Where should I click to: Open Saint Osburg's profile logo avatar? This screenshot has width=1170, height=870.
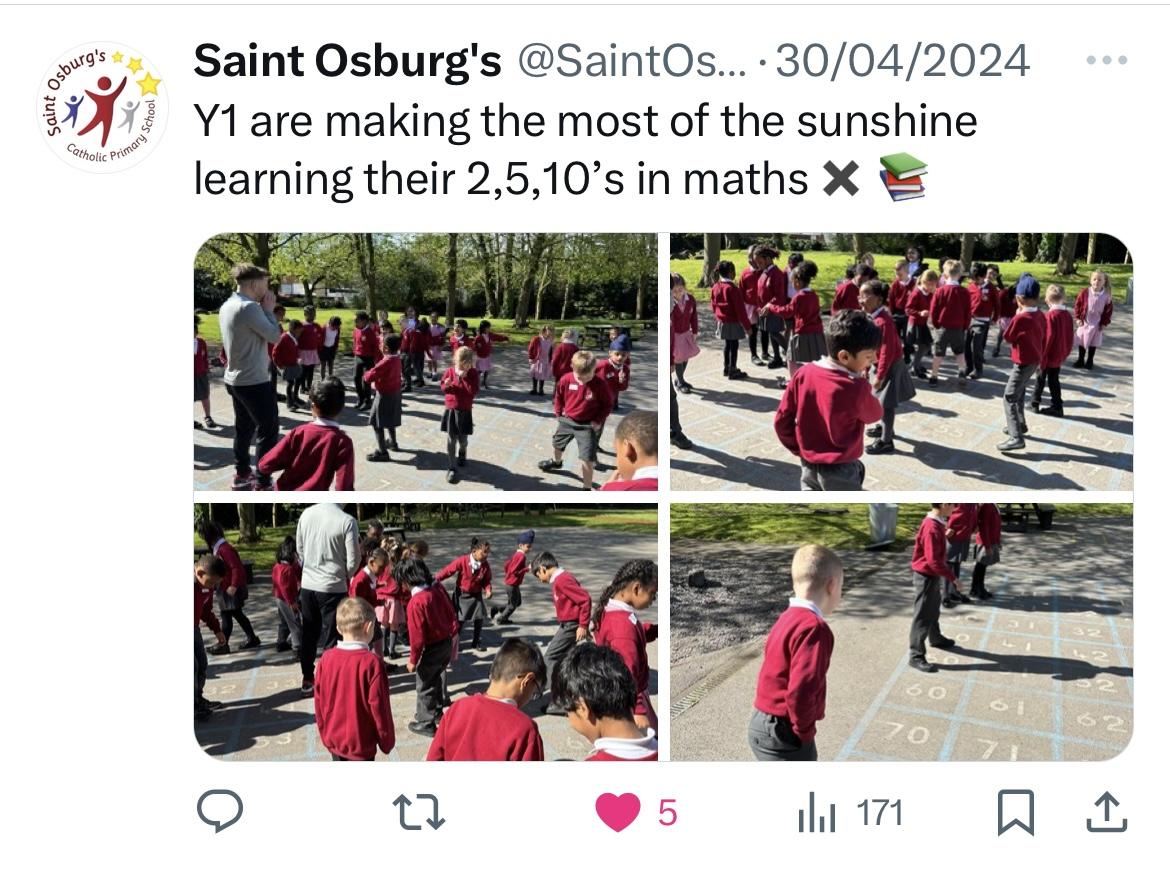pyautogui.click(x=103, y=107)
